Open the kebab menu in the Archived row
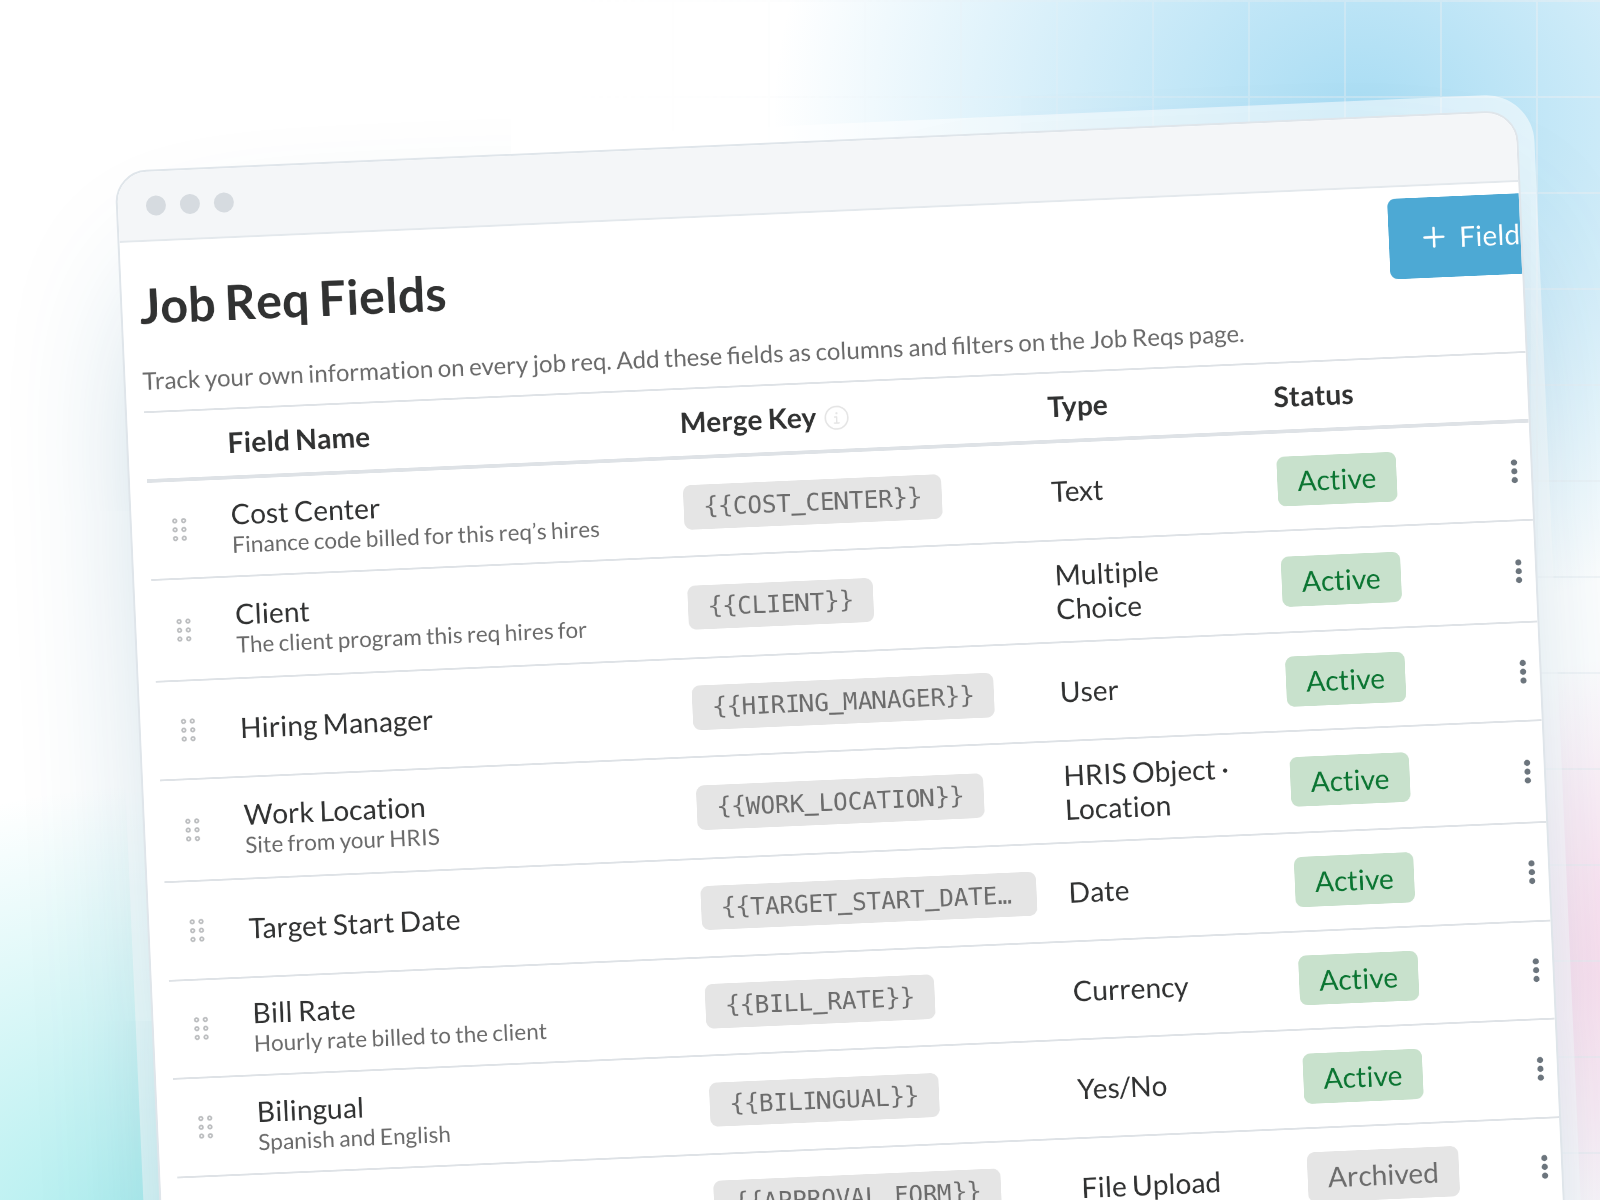The height and width of the screenshot is (1200, 1600). (x=1544, y=1167)
